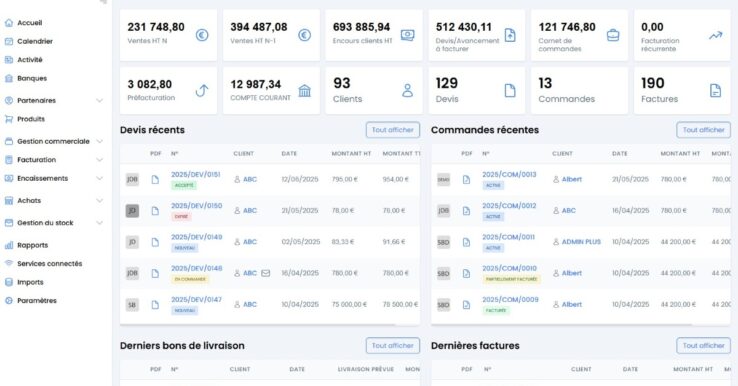Viewport: 738px width, 386px height.
Task: Click Tout afficher for Dernières factures
Action: [704, 346]
